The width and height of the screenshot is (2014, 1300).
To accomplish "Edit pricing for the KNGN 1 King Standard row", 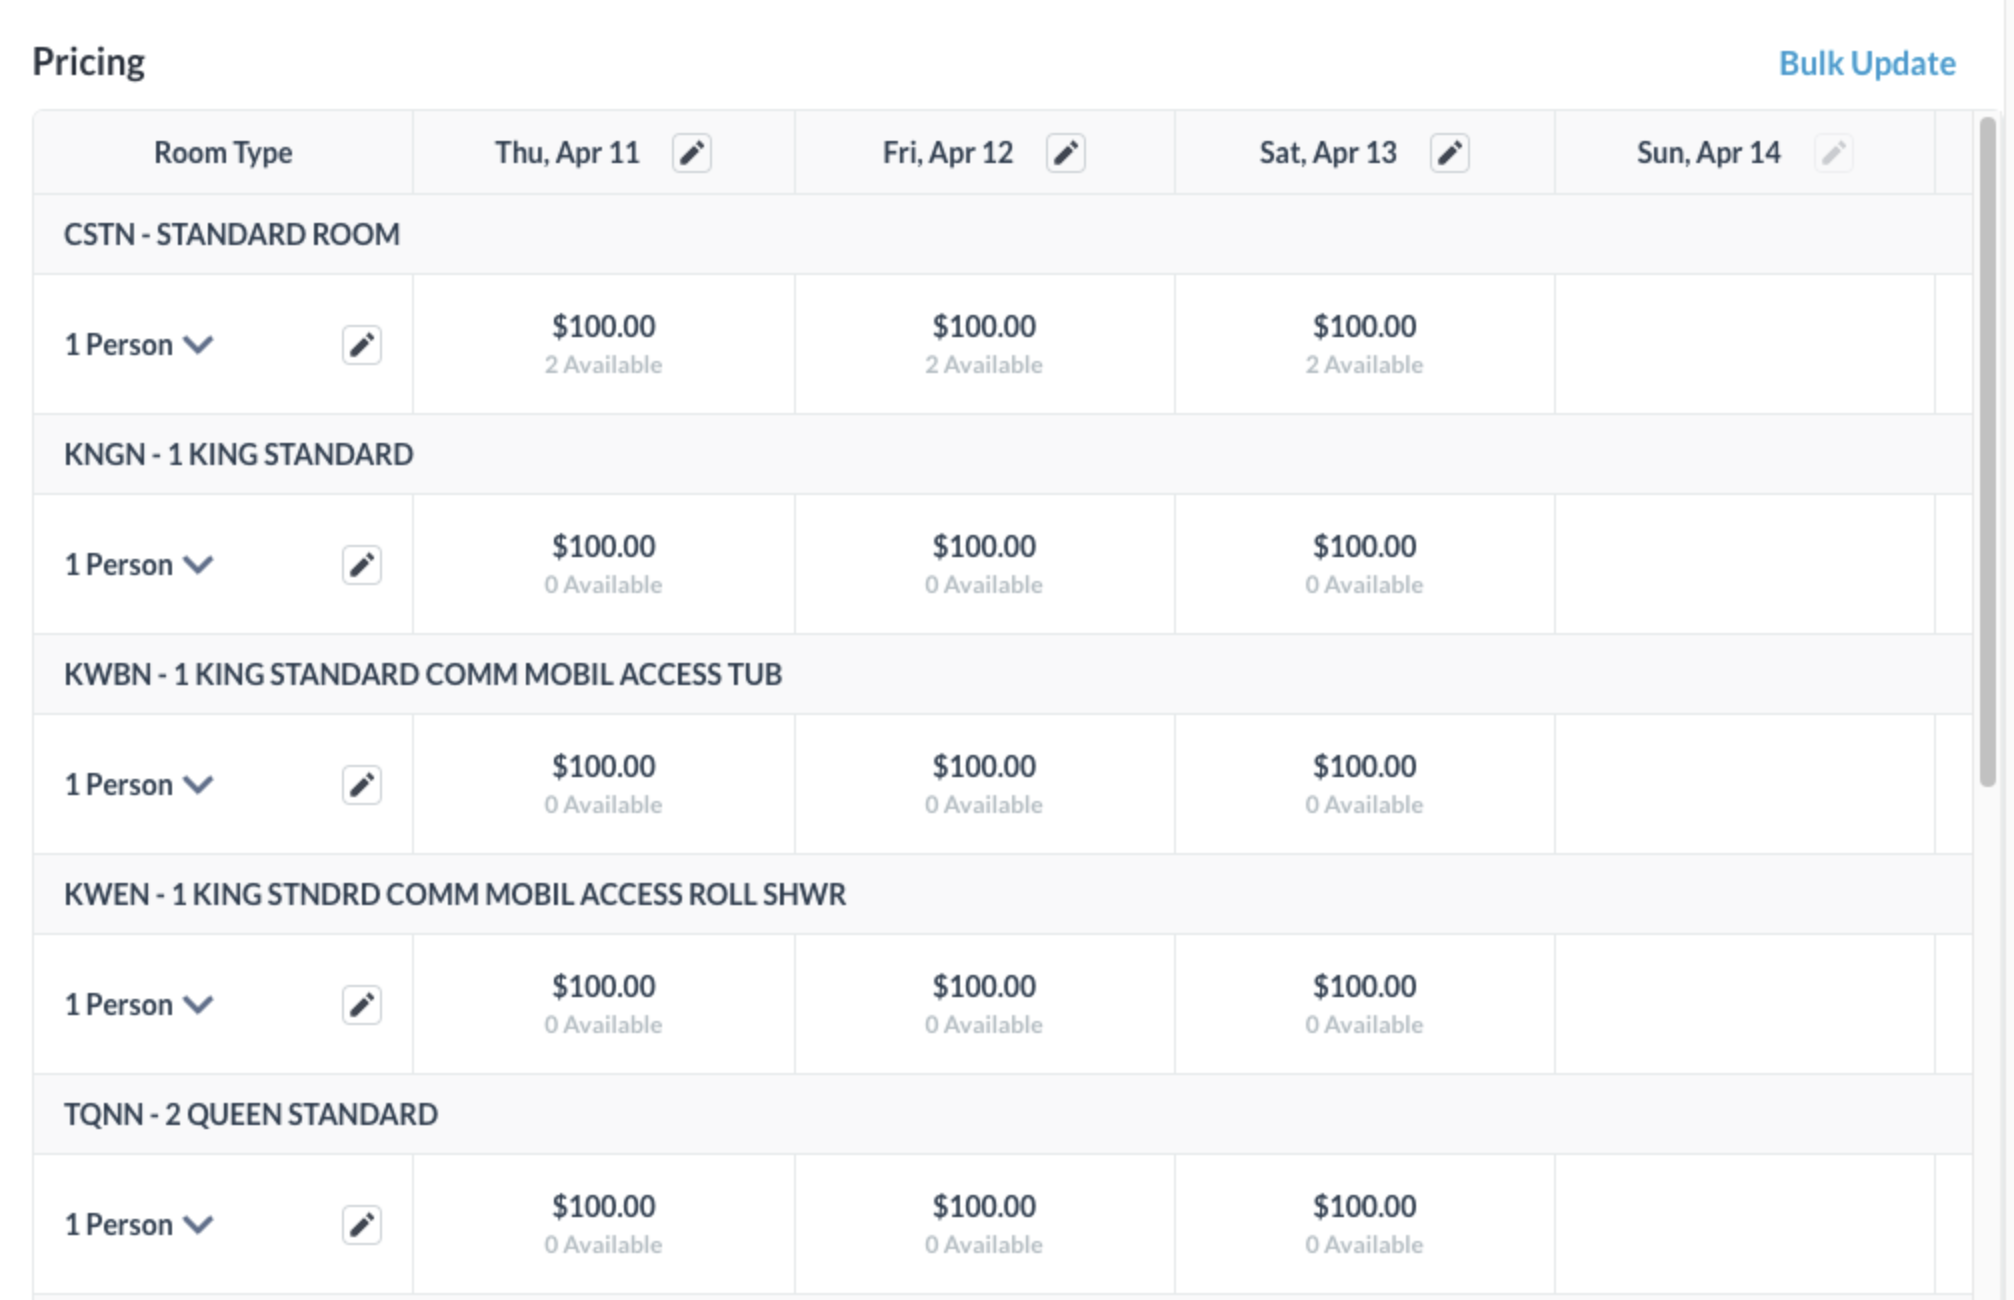I will tap(362, 564).
